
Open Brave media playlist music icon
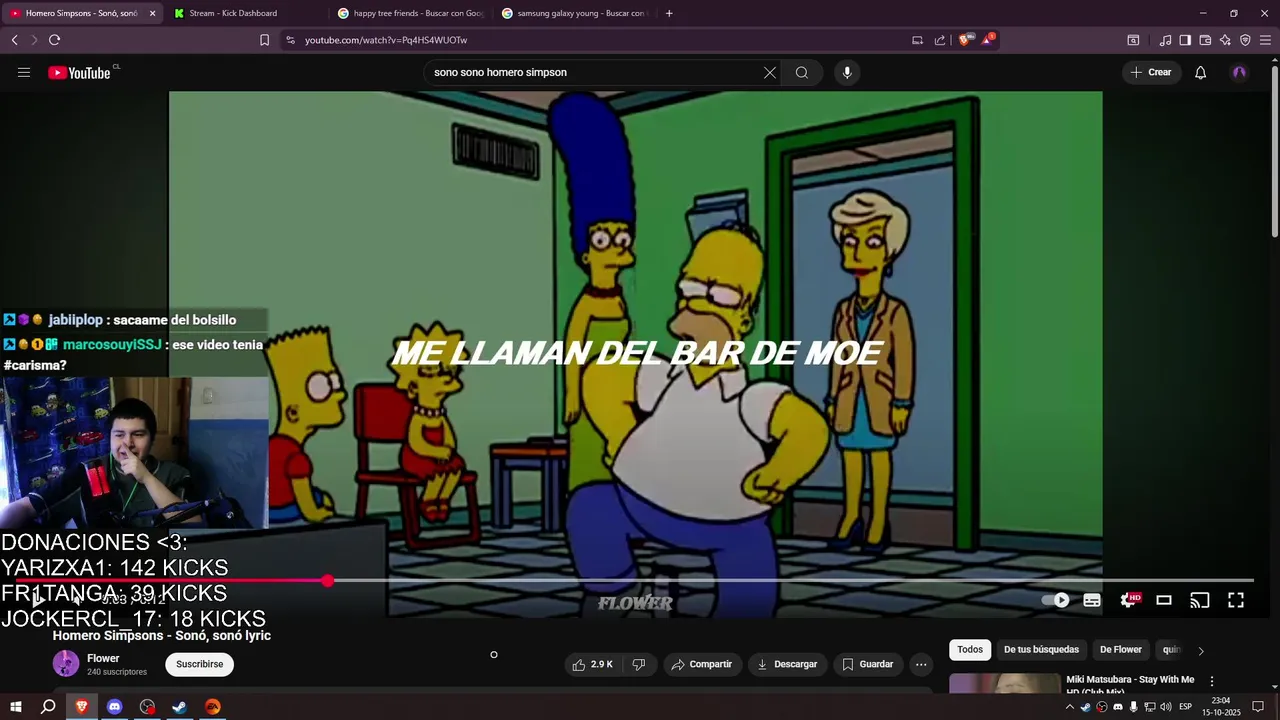coord(1165,40)
